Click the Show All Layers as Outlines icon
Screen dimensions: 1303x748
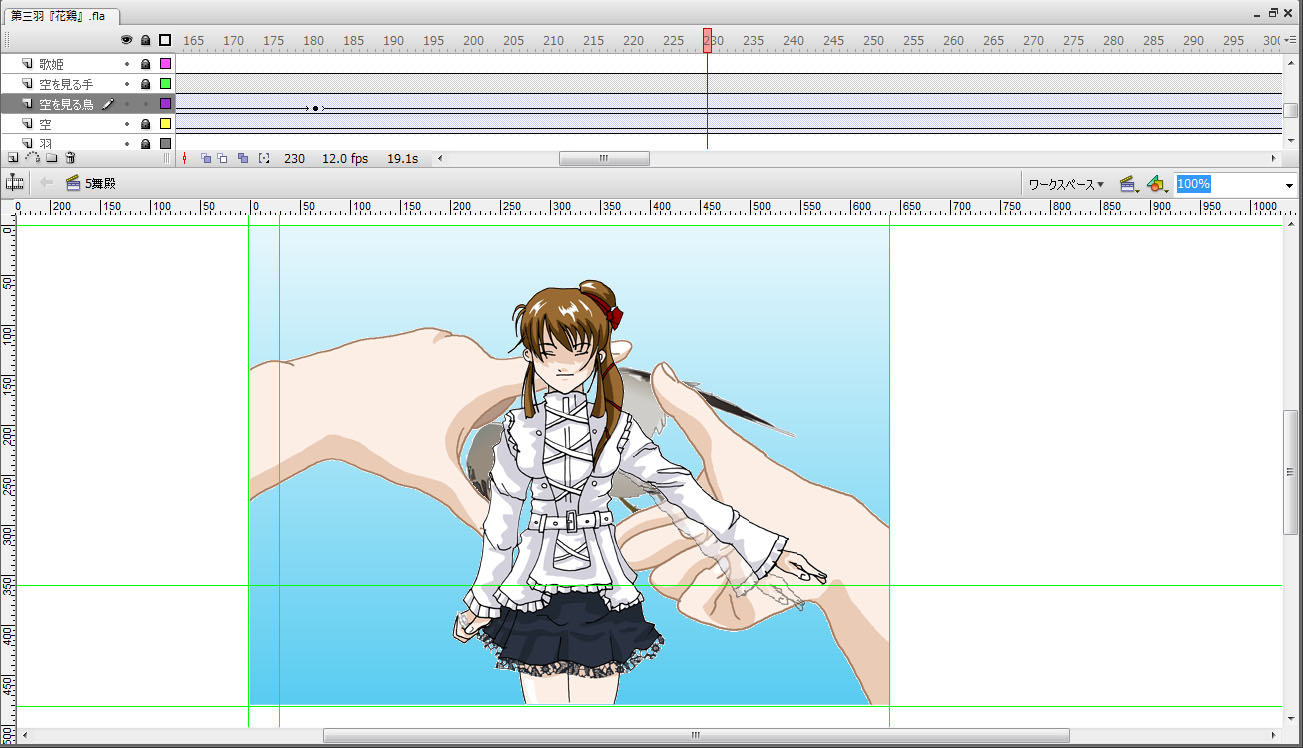(165, 40)
